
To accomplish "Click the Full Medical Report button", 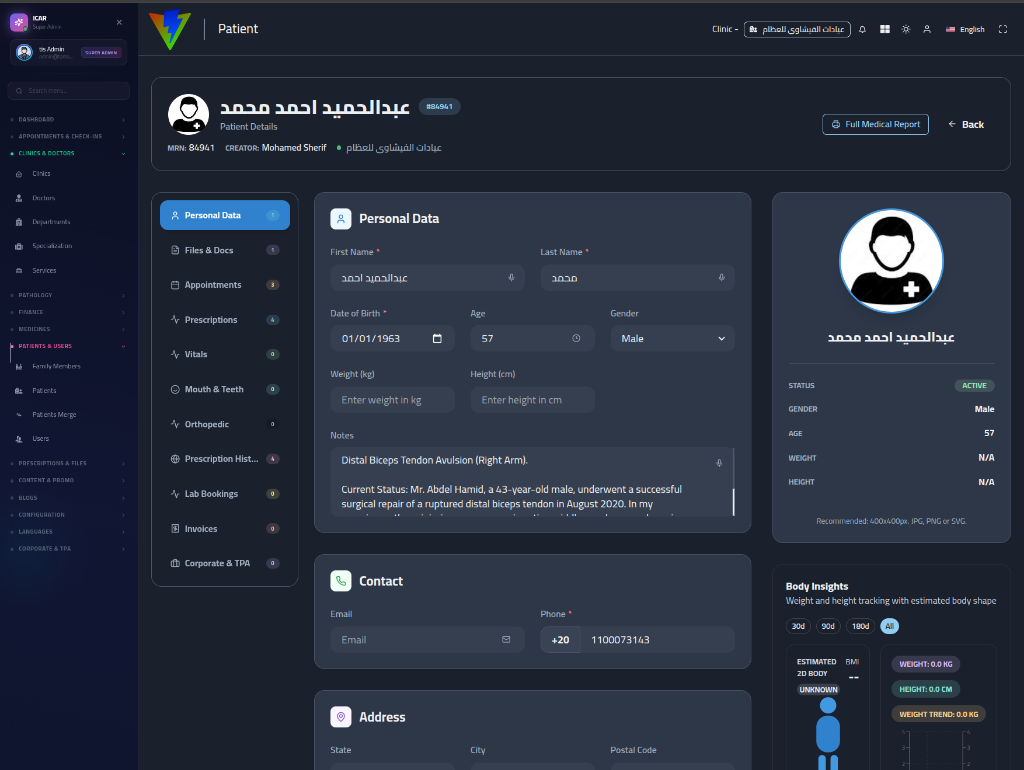I will click(x=875, y=124).
